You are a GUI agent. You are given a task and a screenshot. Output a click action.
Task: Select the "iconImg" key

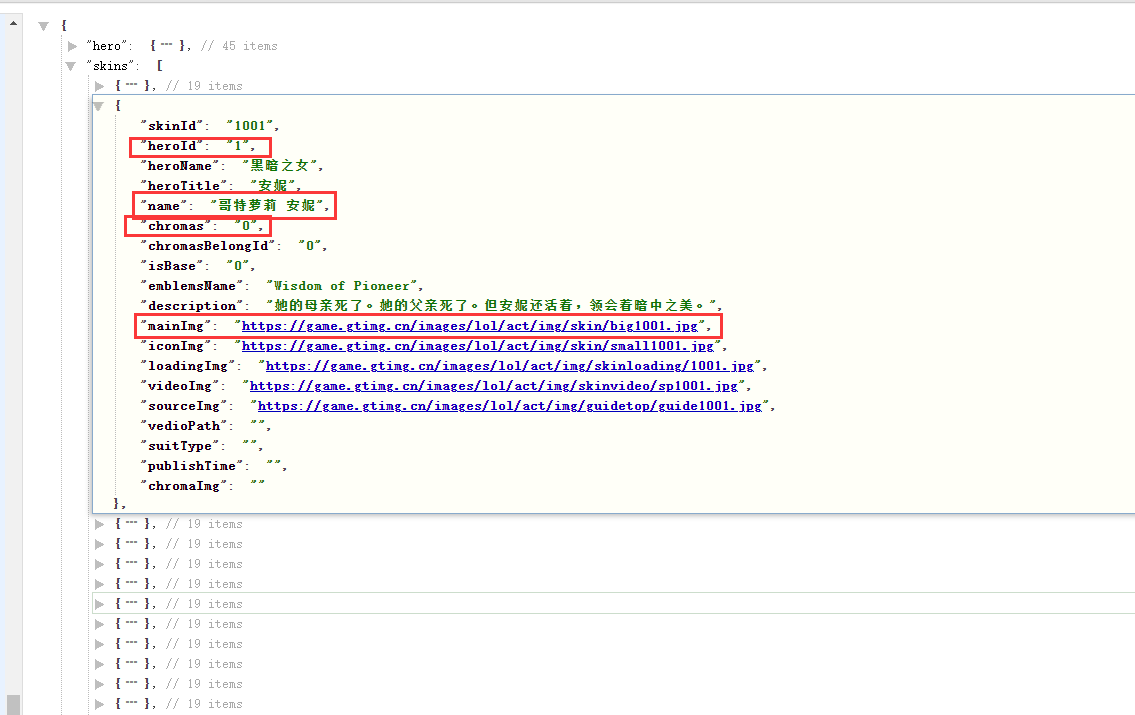tap(176, 347)
